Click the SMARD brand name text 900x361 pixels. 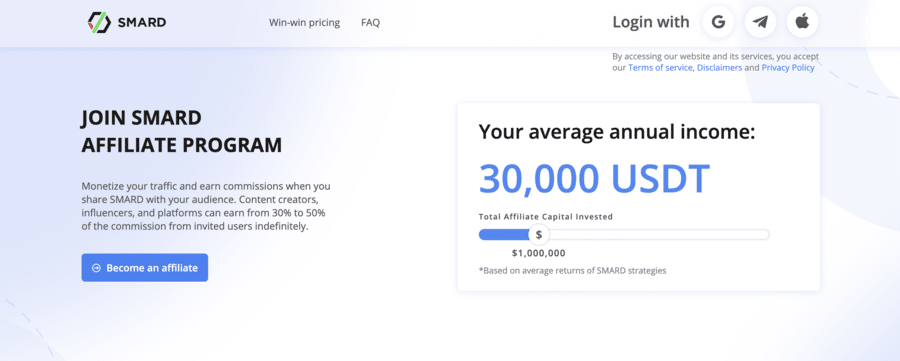pos(142,22)
